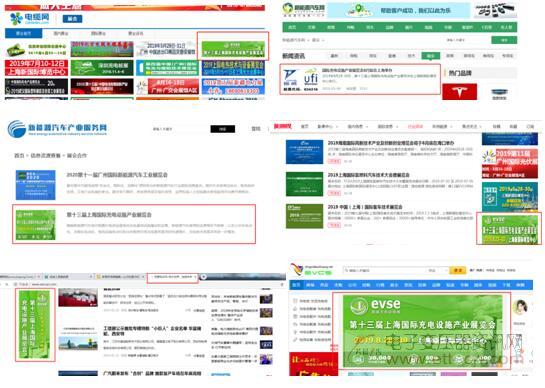Open the Tesla brand logo tile

(459, 91)
